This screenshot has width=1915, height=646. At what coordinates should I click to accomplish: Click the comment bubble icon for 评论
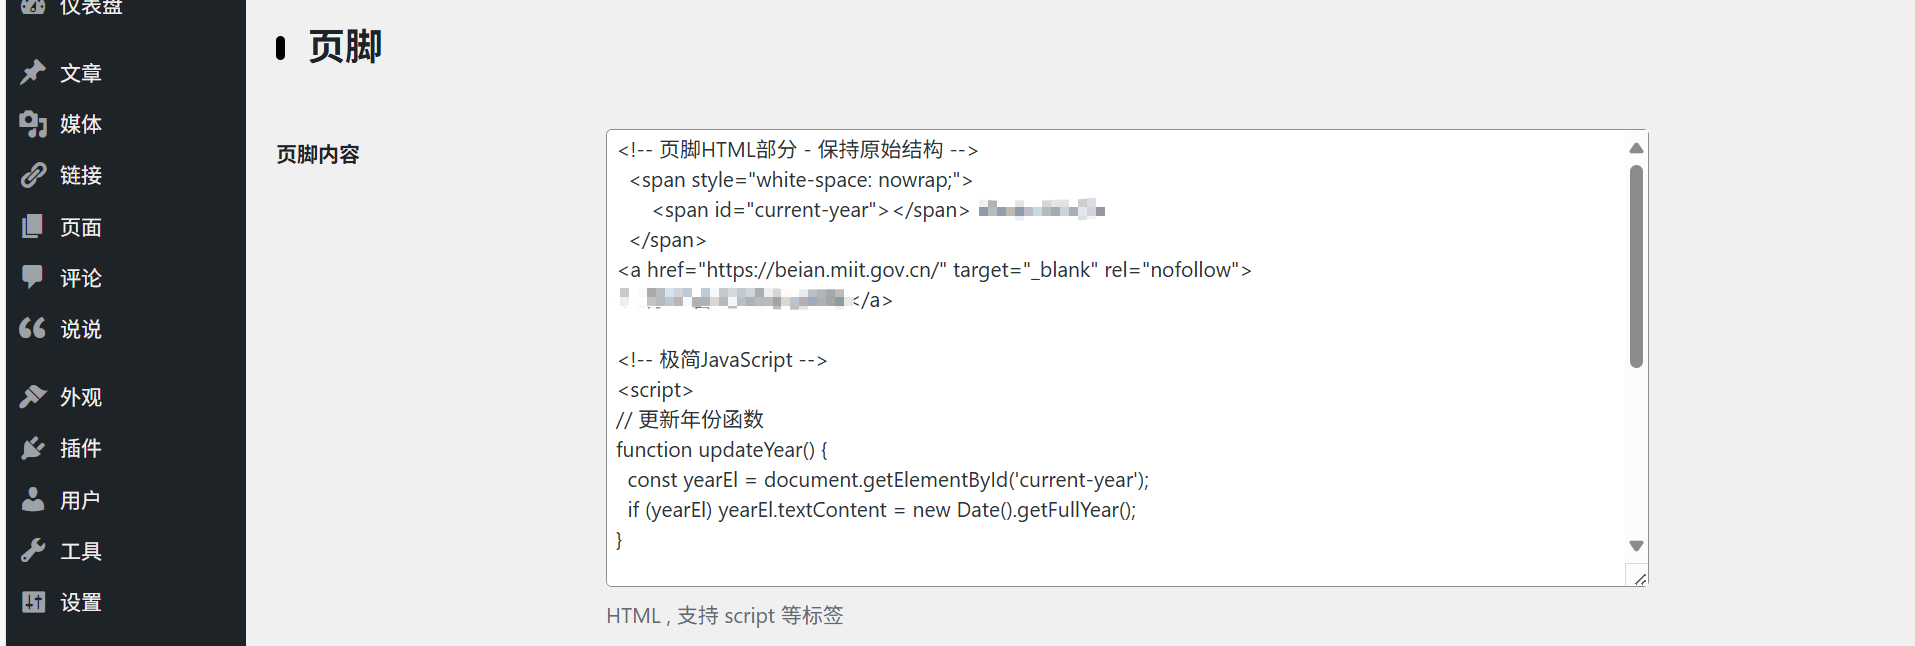(33, 277)
